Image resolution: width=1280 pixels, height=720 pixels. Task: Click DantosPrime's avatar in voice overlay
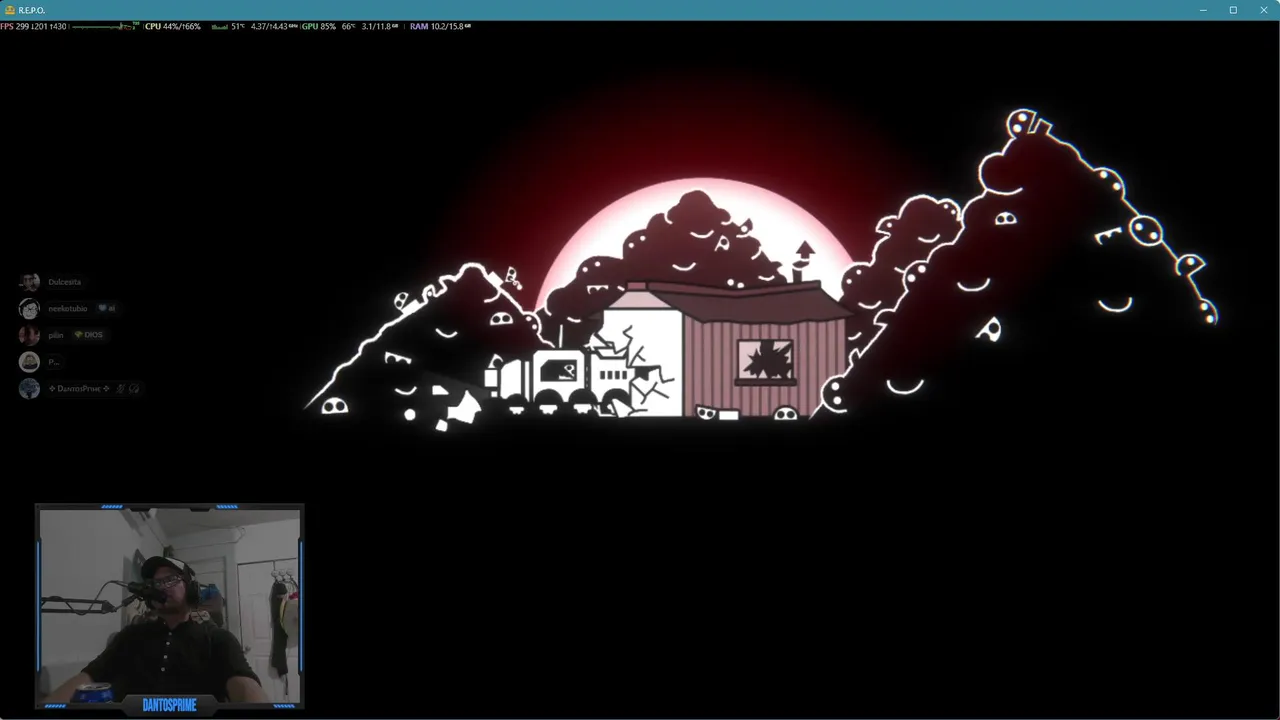click(30, 388)
